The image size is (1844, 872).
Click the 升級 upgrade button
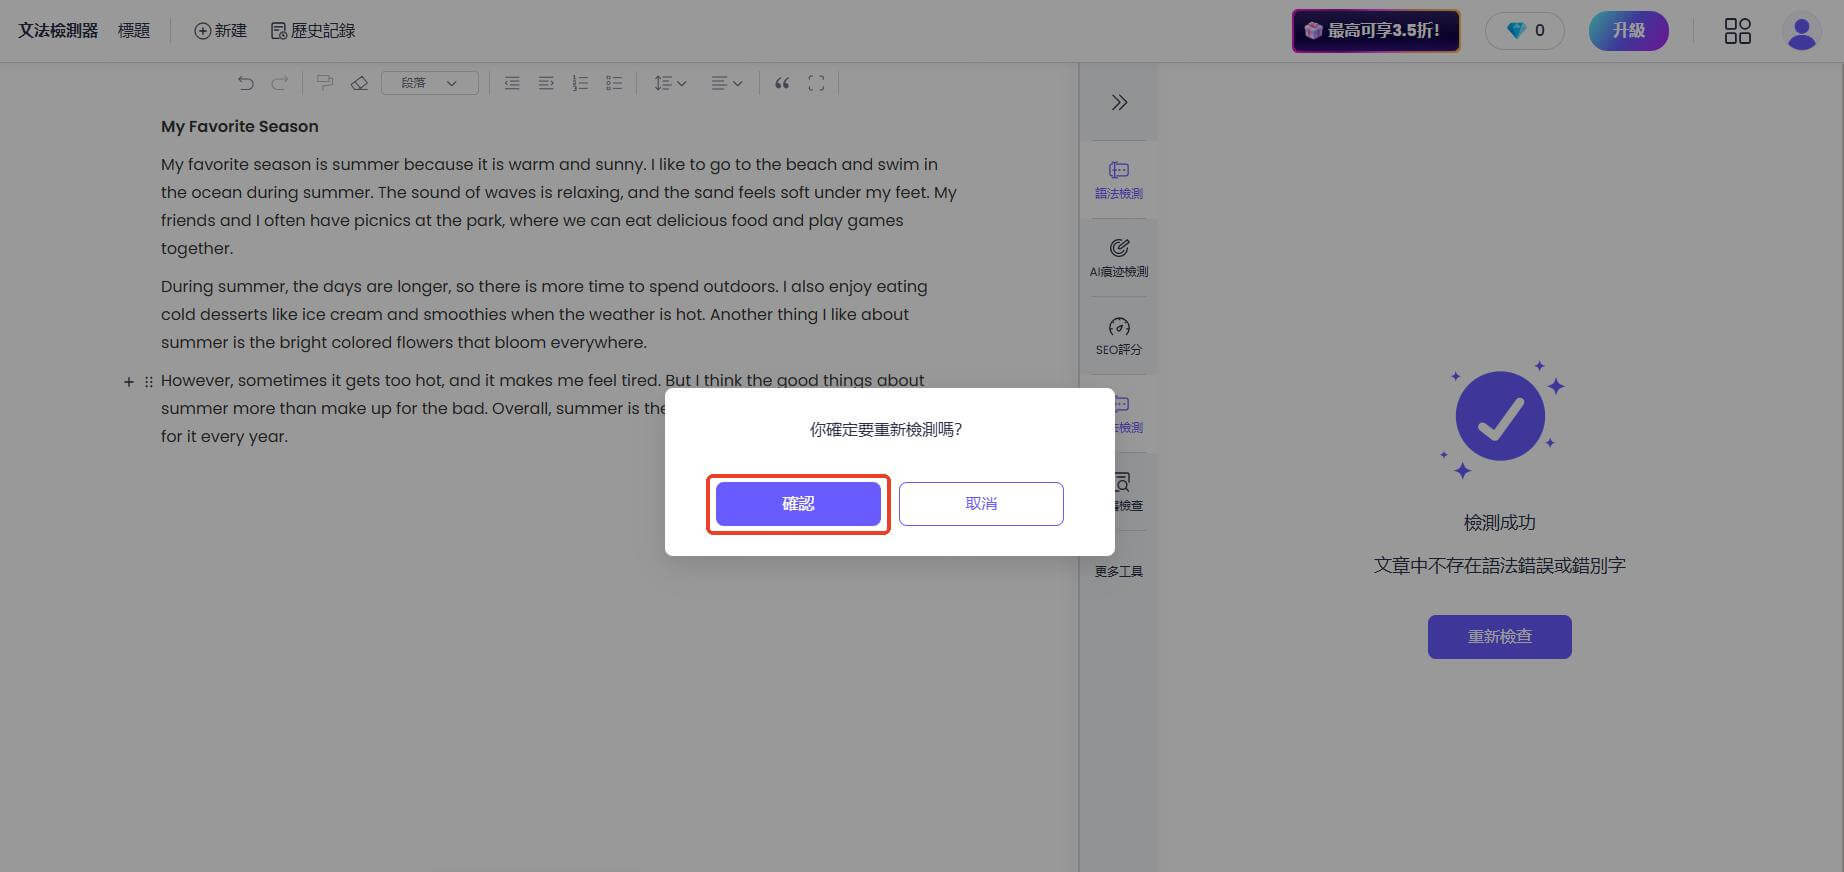[x=1628, y=31]
